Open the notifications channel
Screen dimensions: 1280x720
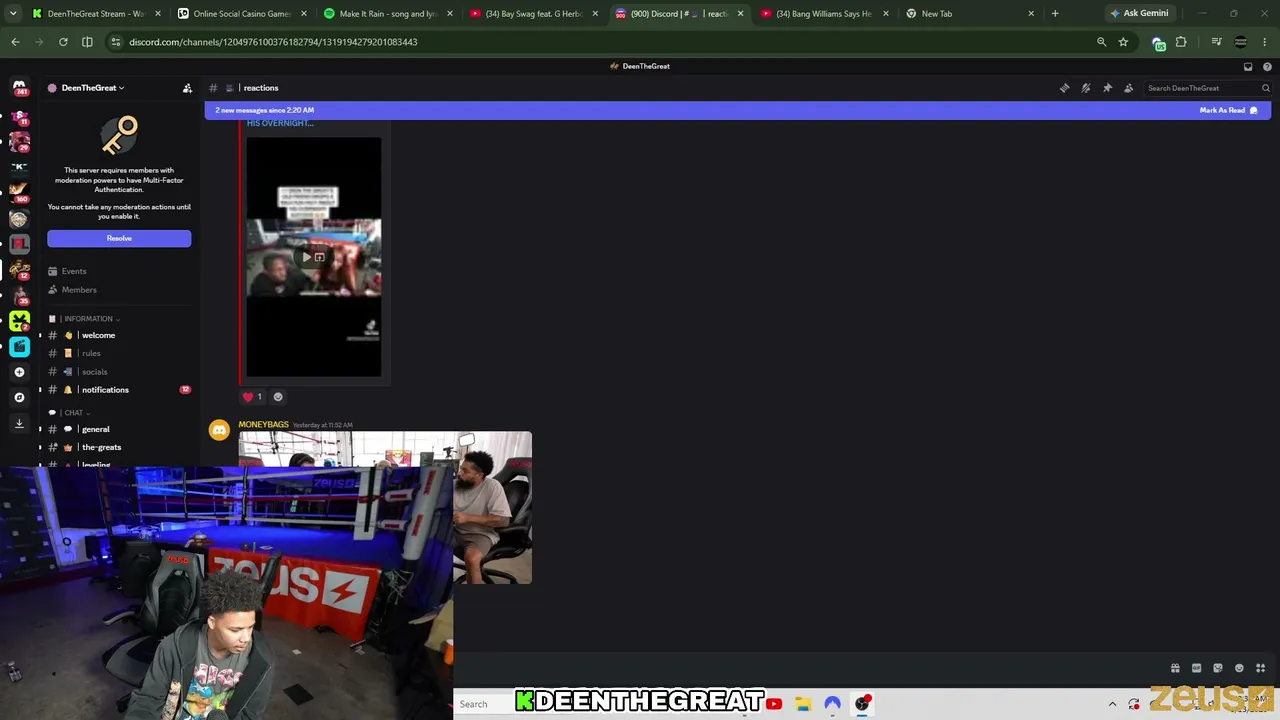coord(105,390)
